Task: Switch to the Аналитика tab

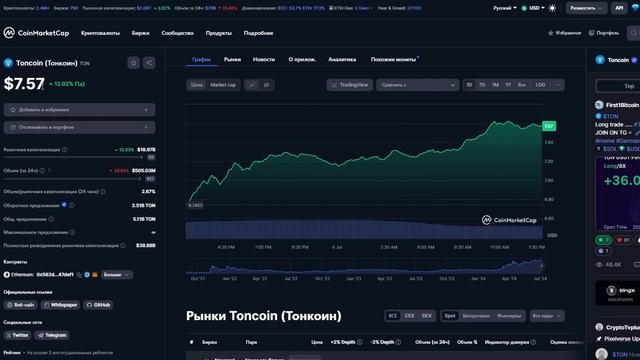Action: (342, 60)
